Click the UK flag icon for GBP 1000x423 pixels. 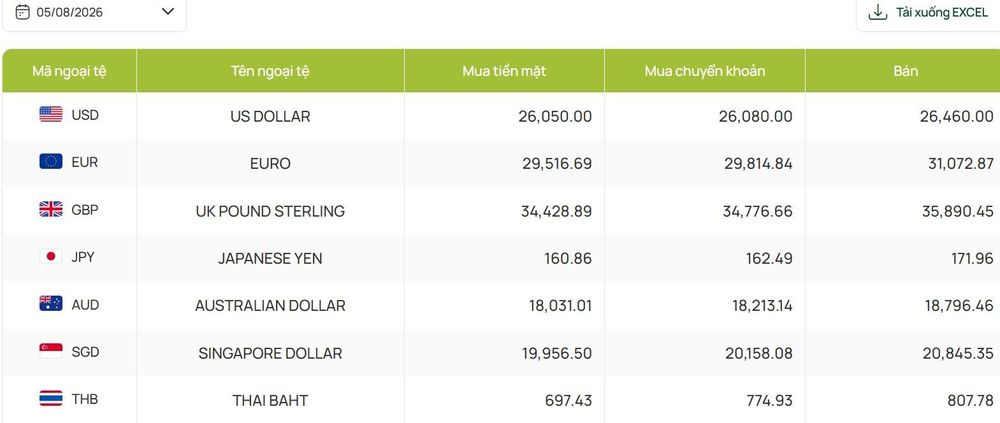click(x=51, y=209)
